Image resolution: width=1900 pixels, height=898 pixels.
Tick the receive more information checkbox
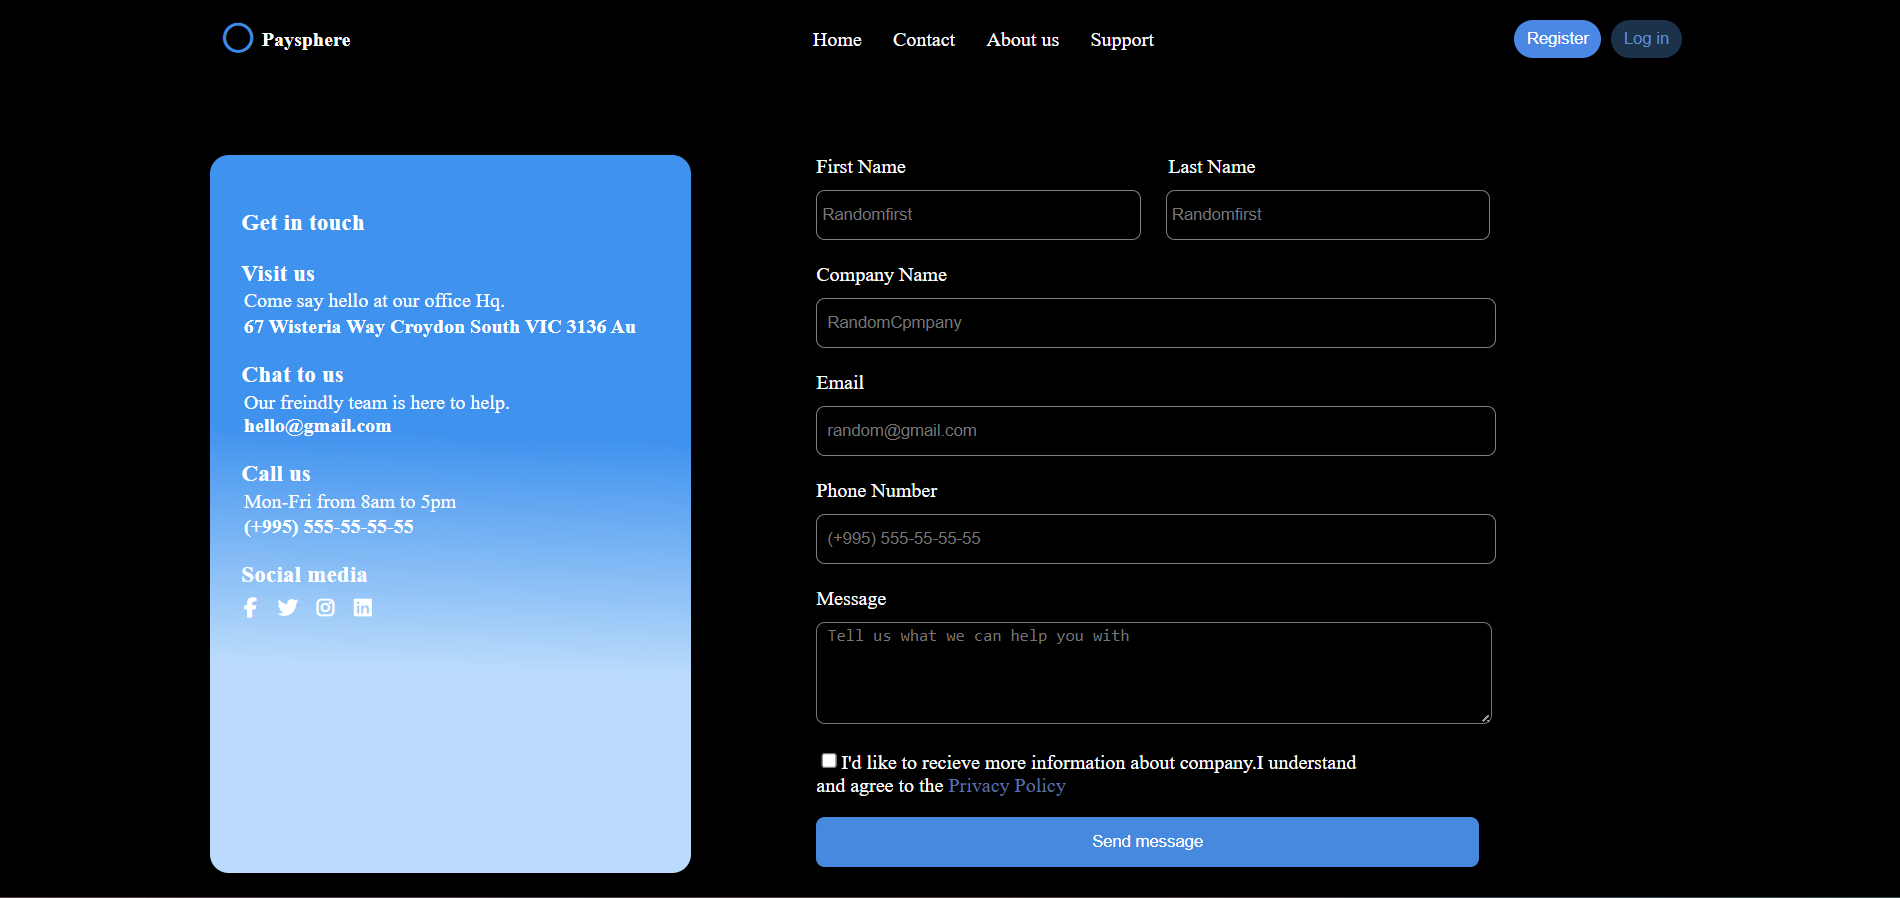point(829,761)
